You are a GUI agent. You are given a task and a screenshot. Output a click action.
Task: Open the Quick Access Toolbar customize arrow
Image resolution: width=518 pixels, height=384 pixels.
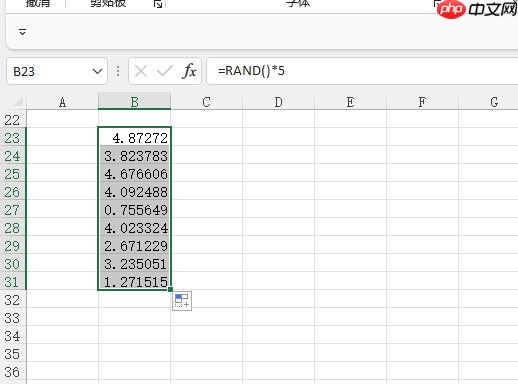[x=22, y=32]
